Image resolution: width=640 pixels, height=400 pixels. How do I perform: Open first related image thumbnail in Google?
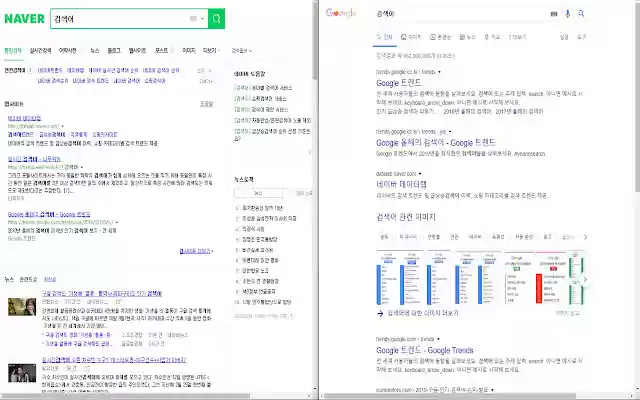pyautogui.click(x=400, y=278)
